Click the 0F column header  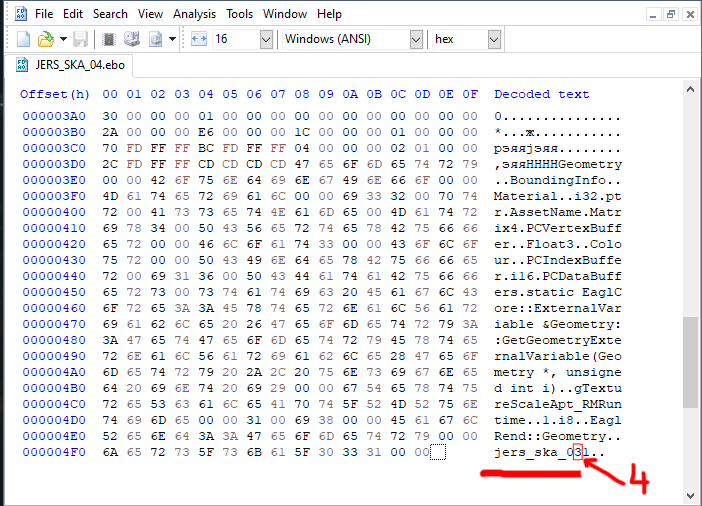(x=470, y=94)
